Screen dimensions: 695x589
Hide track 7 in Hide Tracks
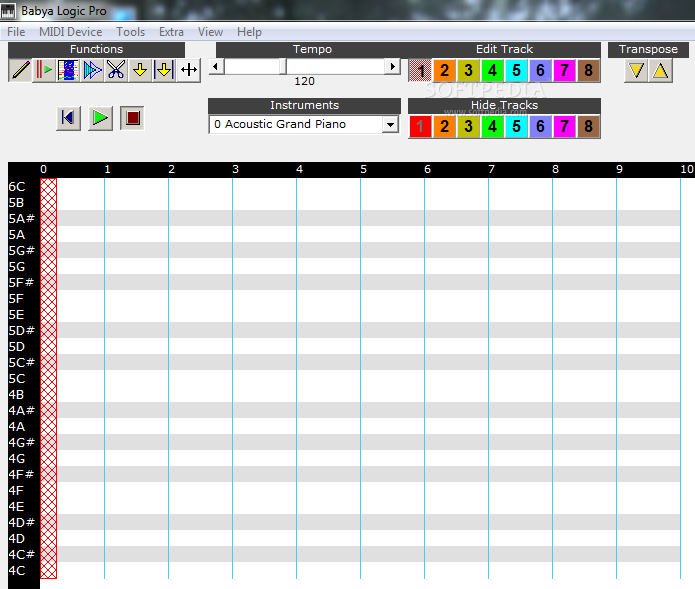click(x=564, y=126)
